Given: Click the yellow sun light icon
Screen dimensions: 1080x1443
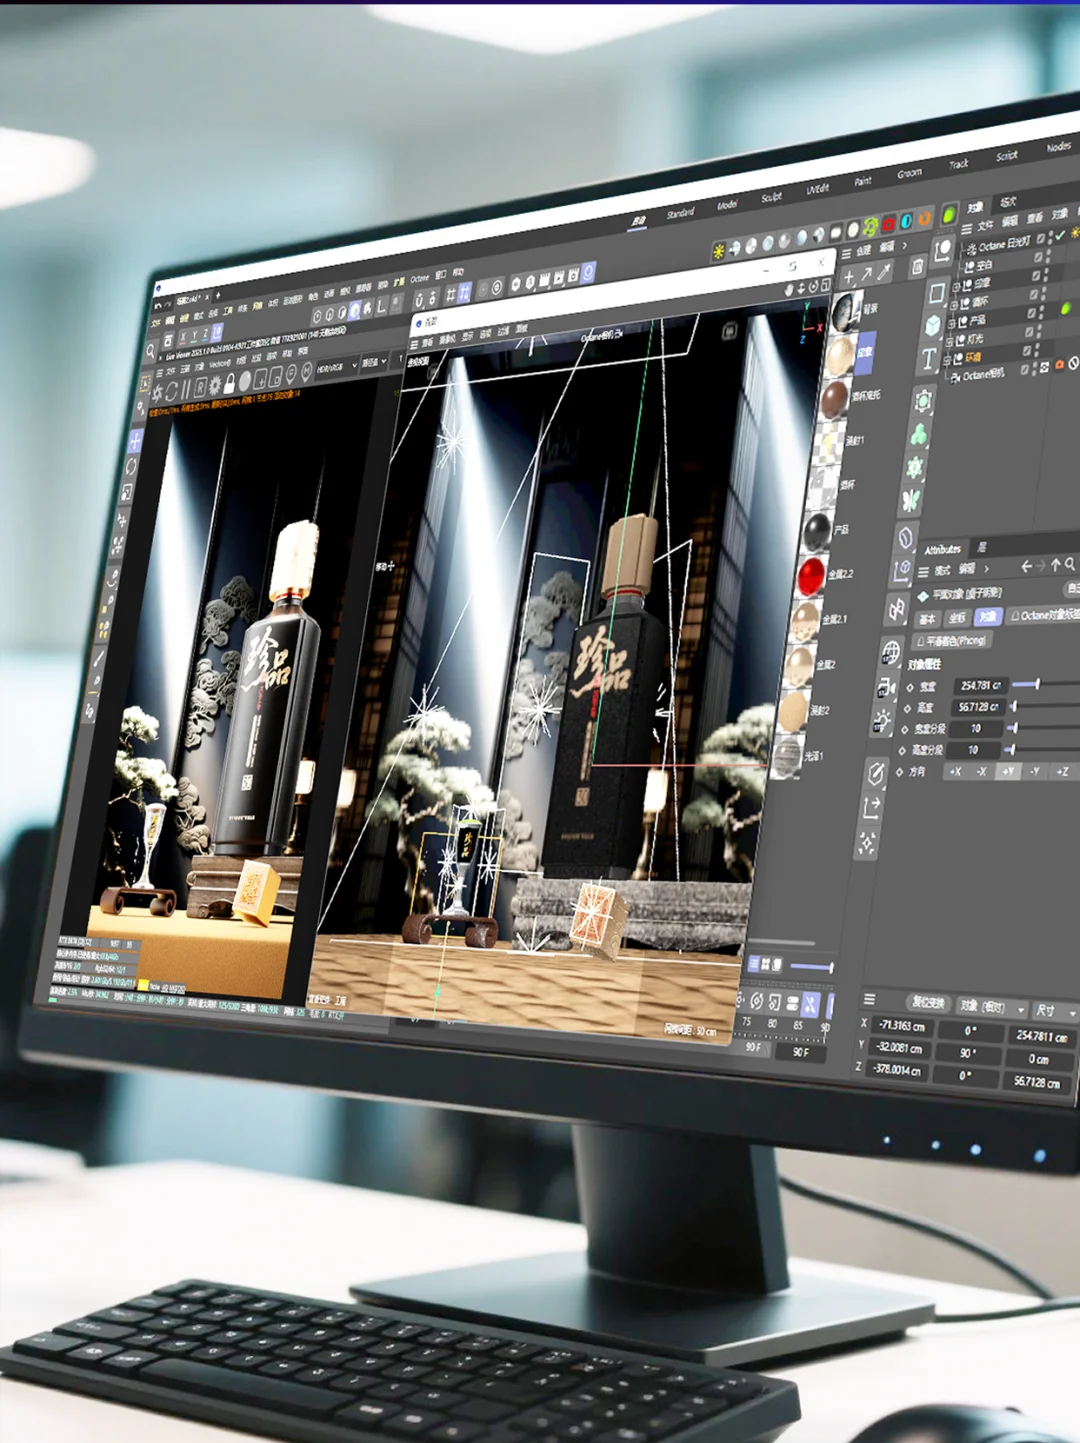Looking at the screenshot, I should tap(718, 251).
